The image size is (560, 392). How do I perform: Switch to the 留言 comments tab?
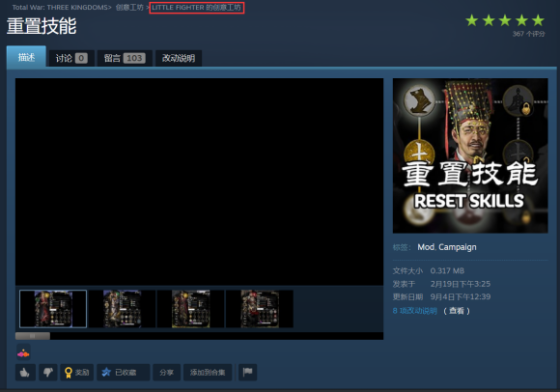point(125,58)
